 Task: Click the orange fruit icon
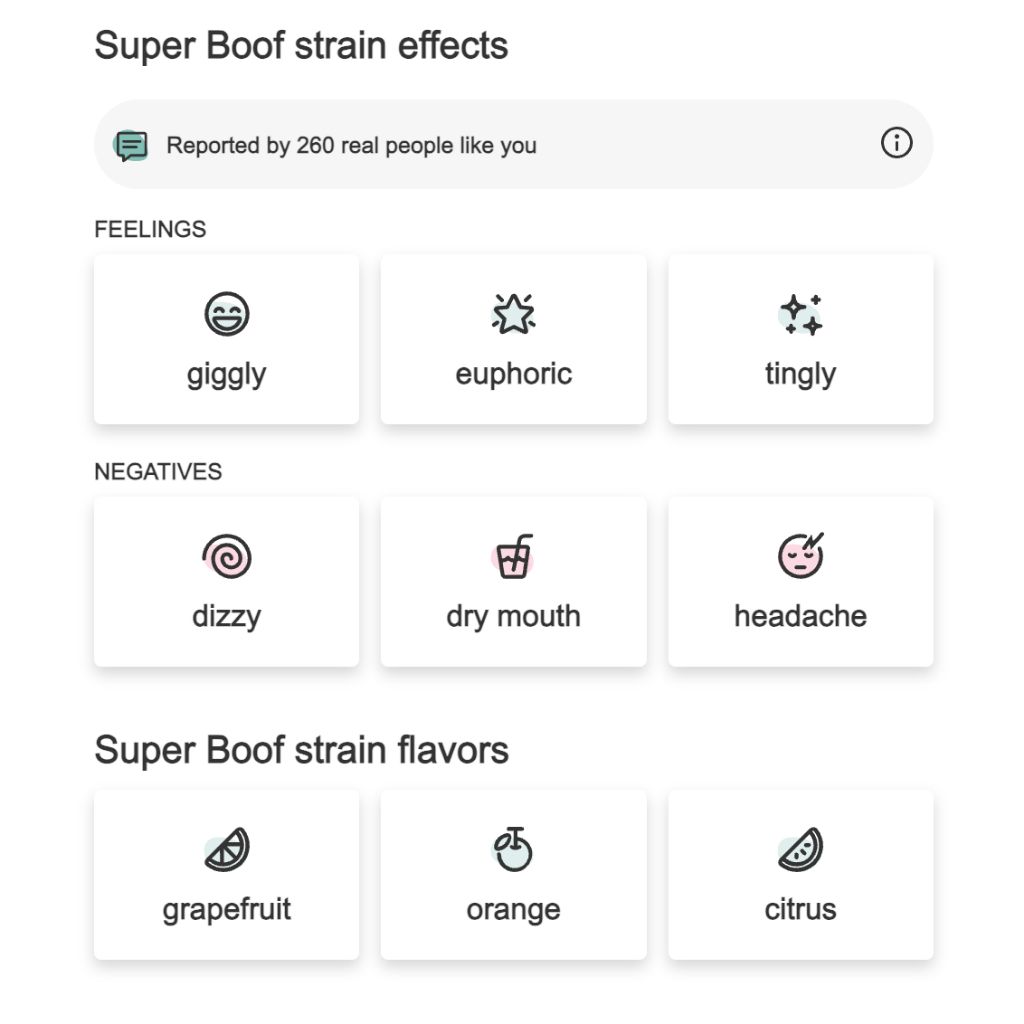pos(513,850)
